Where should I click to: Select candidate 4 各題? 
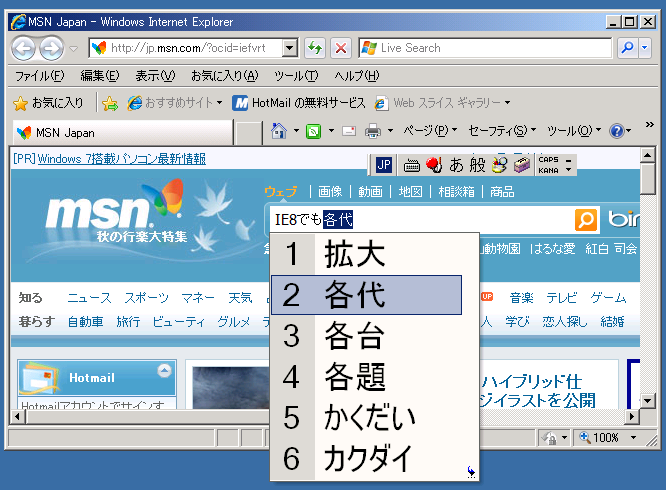(366, 377)
